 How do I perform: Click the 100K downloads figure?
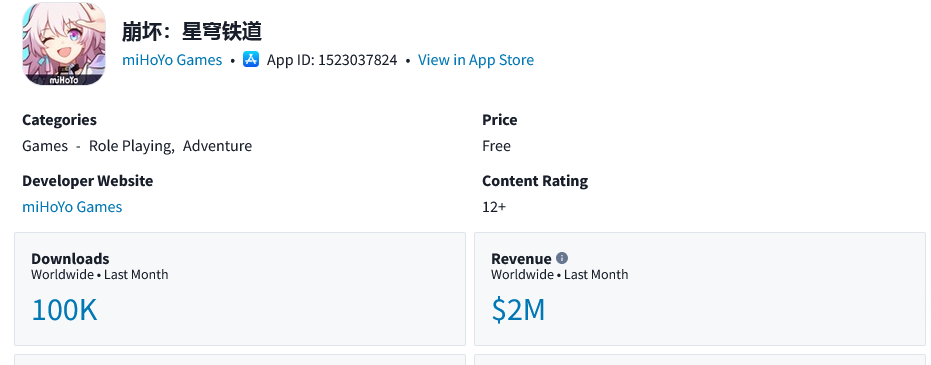[x=64, y=310]
